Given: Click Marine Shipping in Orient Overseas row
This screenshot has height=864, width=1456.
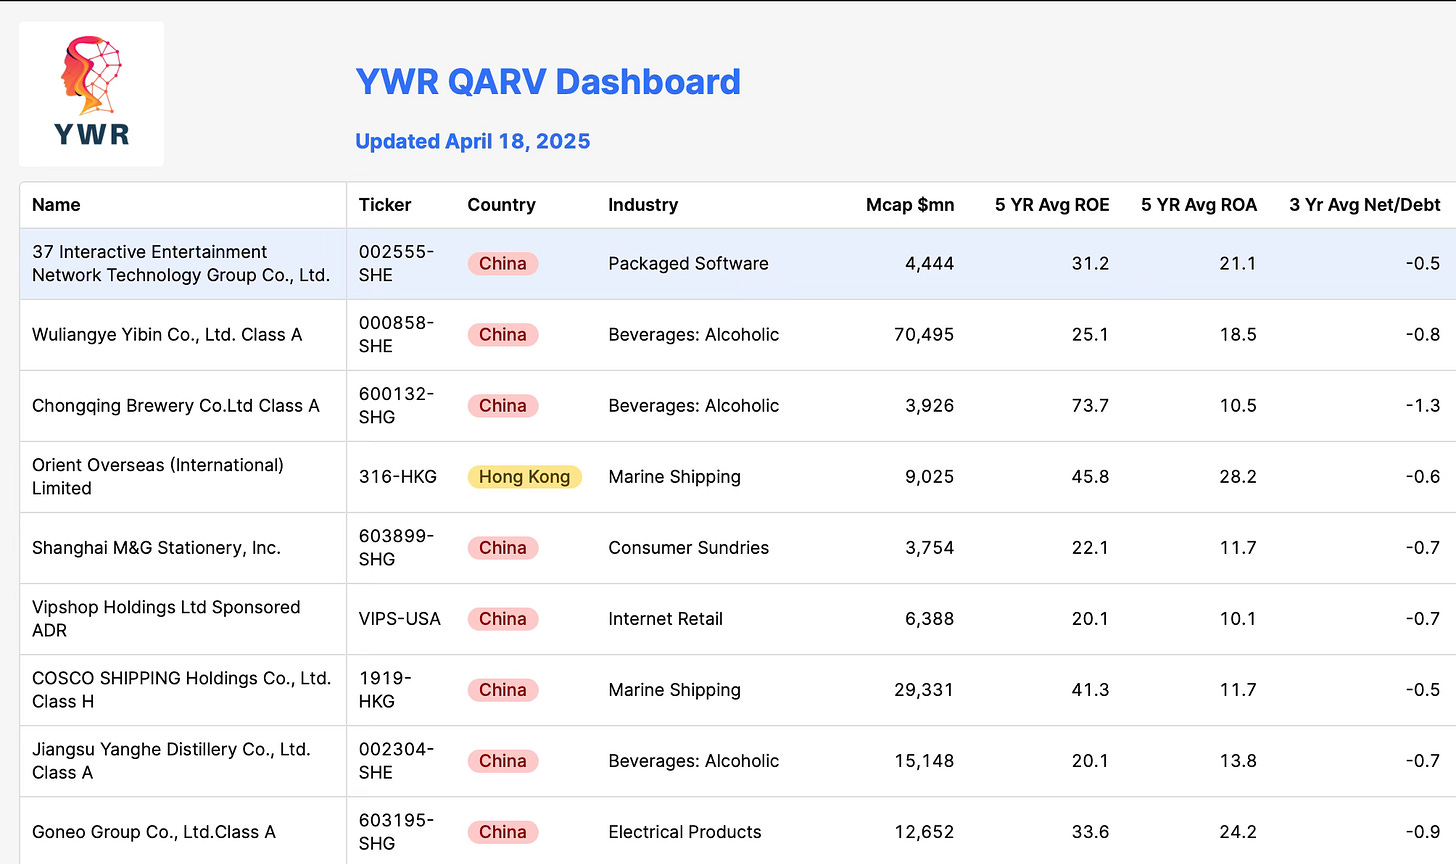Looking at the screenshot, I should (674, 477).
